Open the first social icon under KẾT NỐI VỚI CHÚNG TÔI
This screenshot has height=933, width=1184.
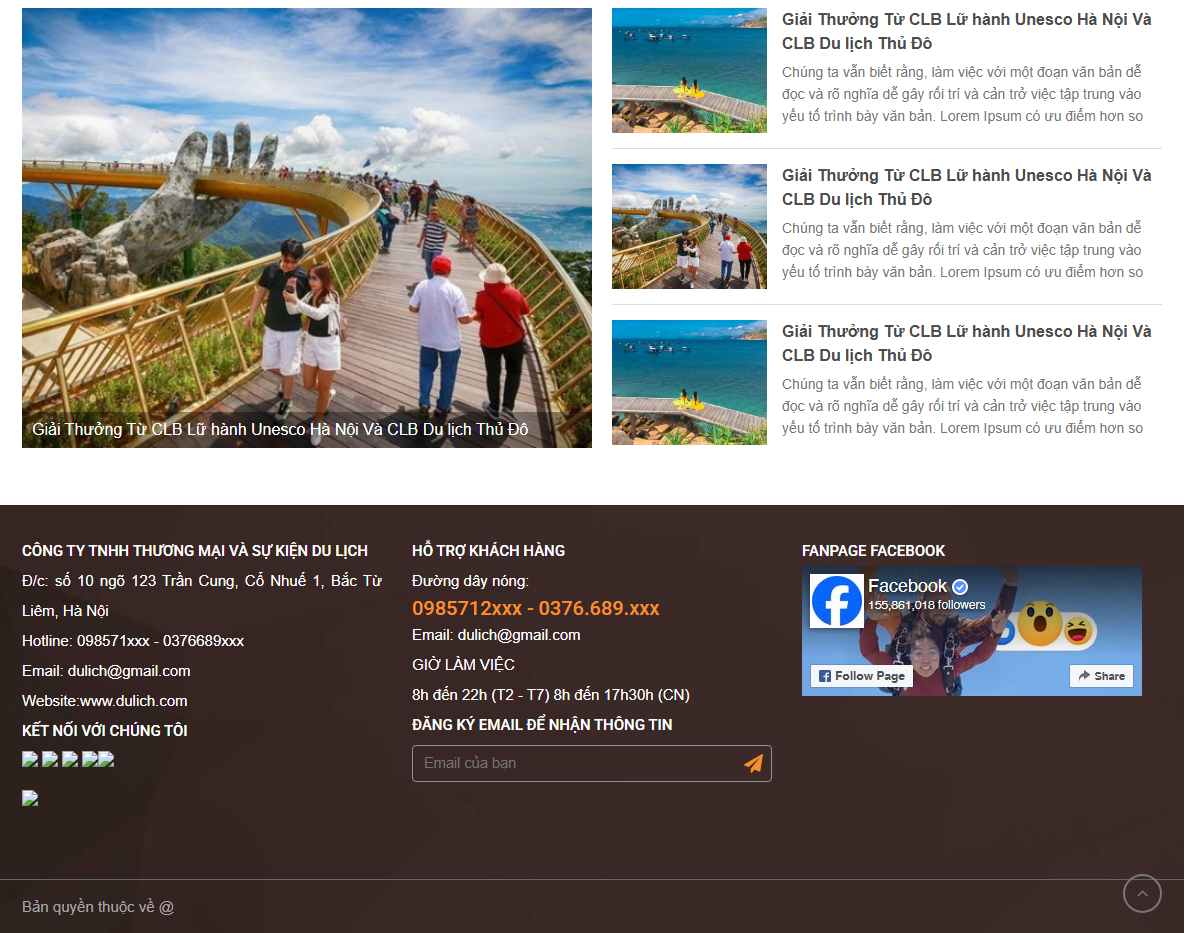29,759
